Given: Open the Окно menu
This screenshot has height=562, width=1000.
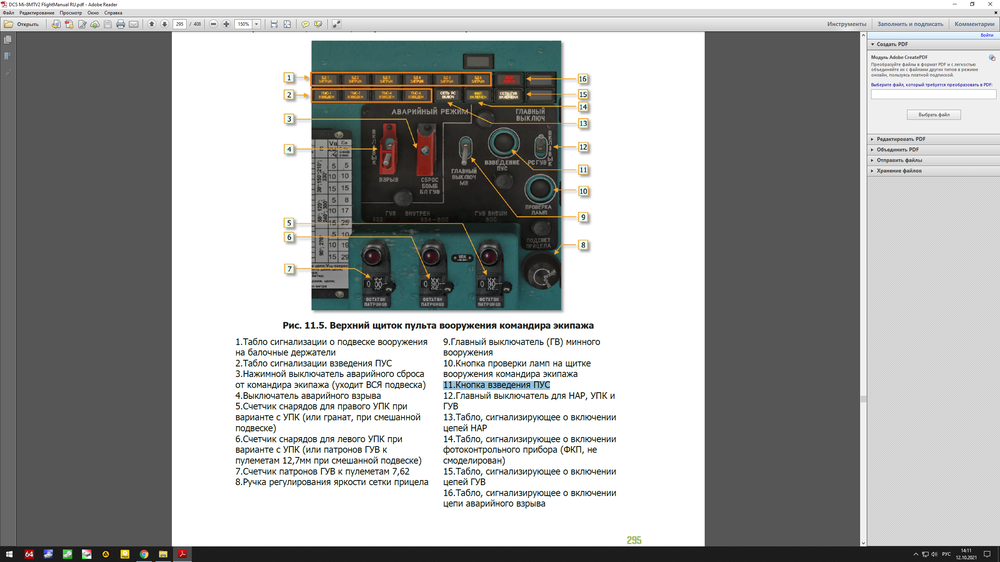Looking at the screenshot, I should pos(93,13).
